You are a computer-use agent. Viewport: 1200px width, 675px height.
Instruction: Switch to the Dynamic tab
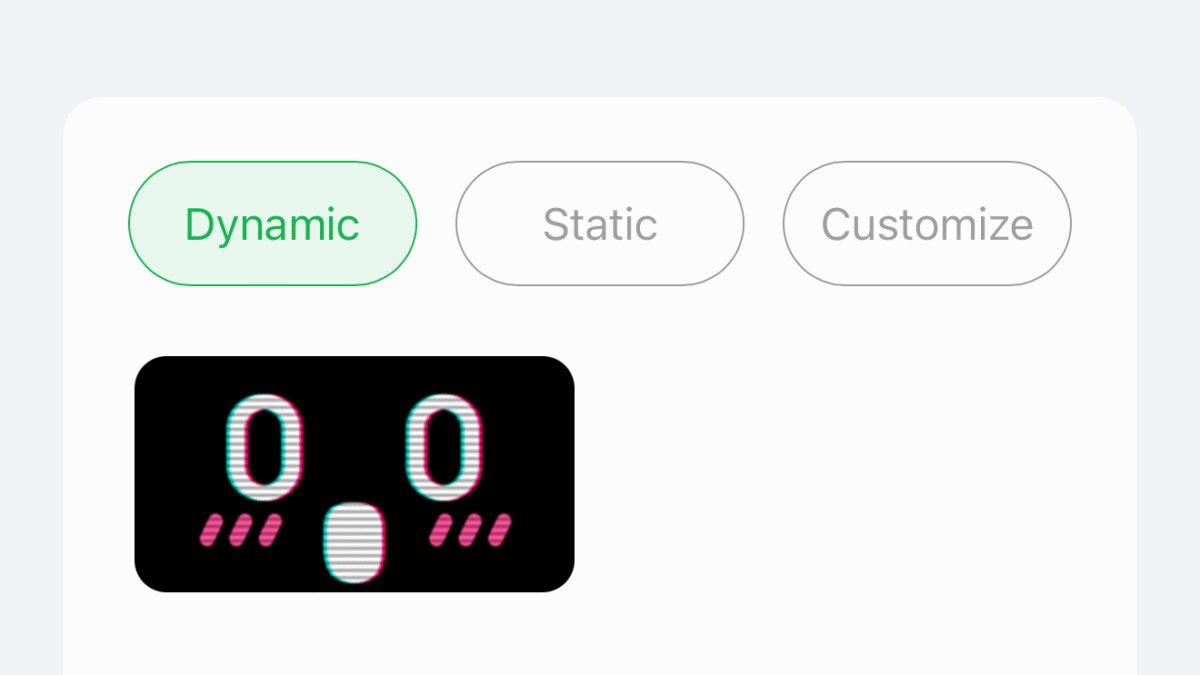(272, 224)
